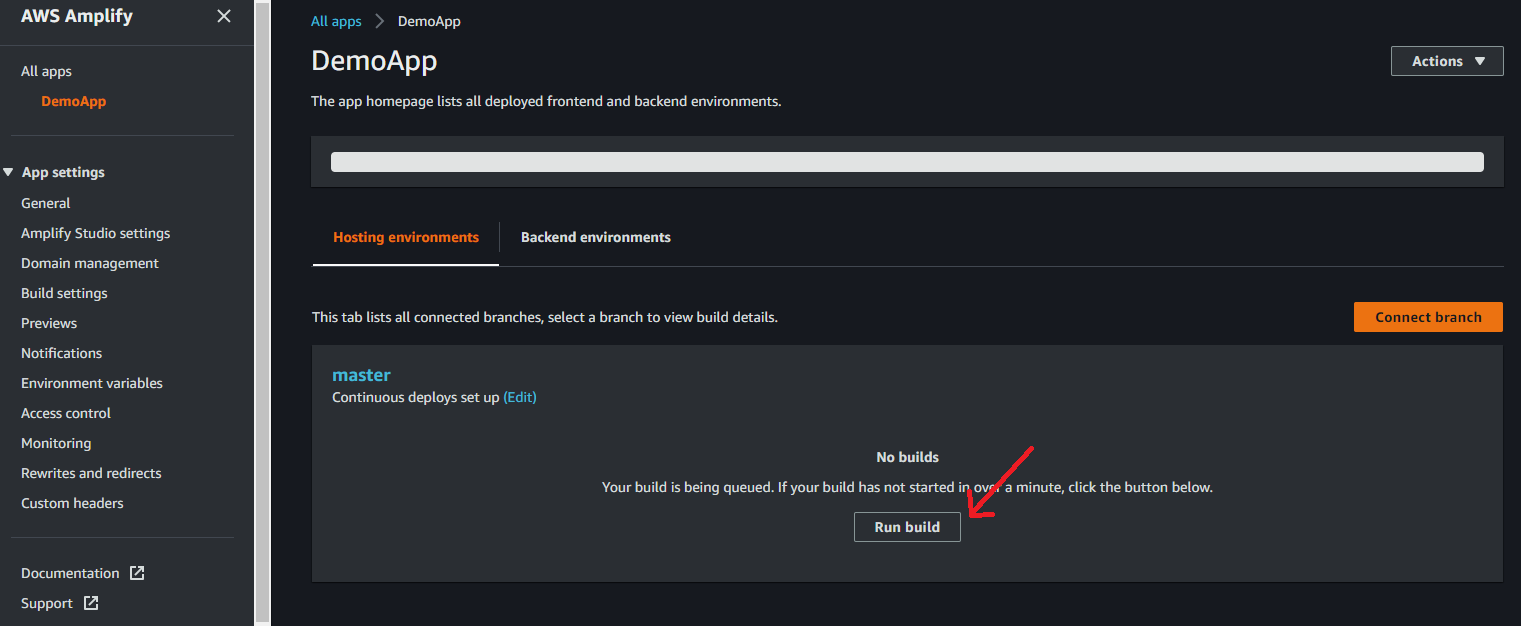Open the master branch link
The width and height of the screenshot is (1521, 626).
pyautogui.click(x=361, y=375)
